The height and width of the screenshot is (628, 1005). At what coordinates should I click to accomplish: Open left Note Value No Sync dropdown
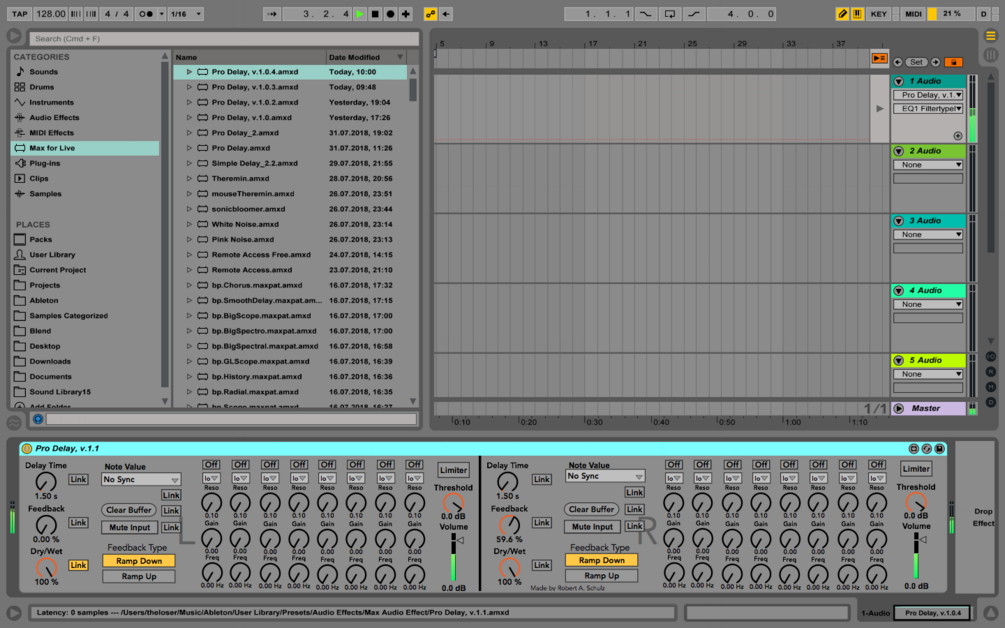140,479
